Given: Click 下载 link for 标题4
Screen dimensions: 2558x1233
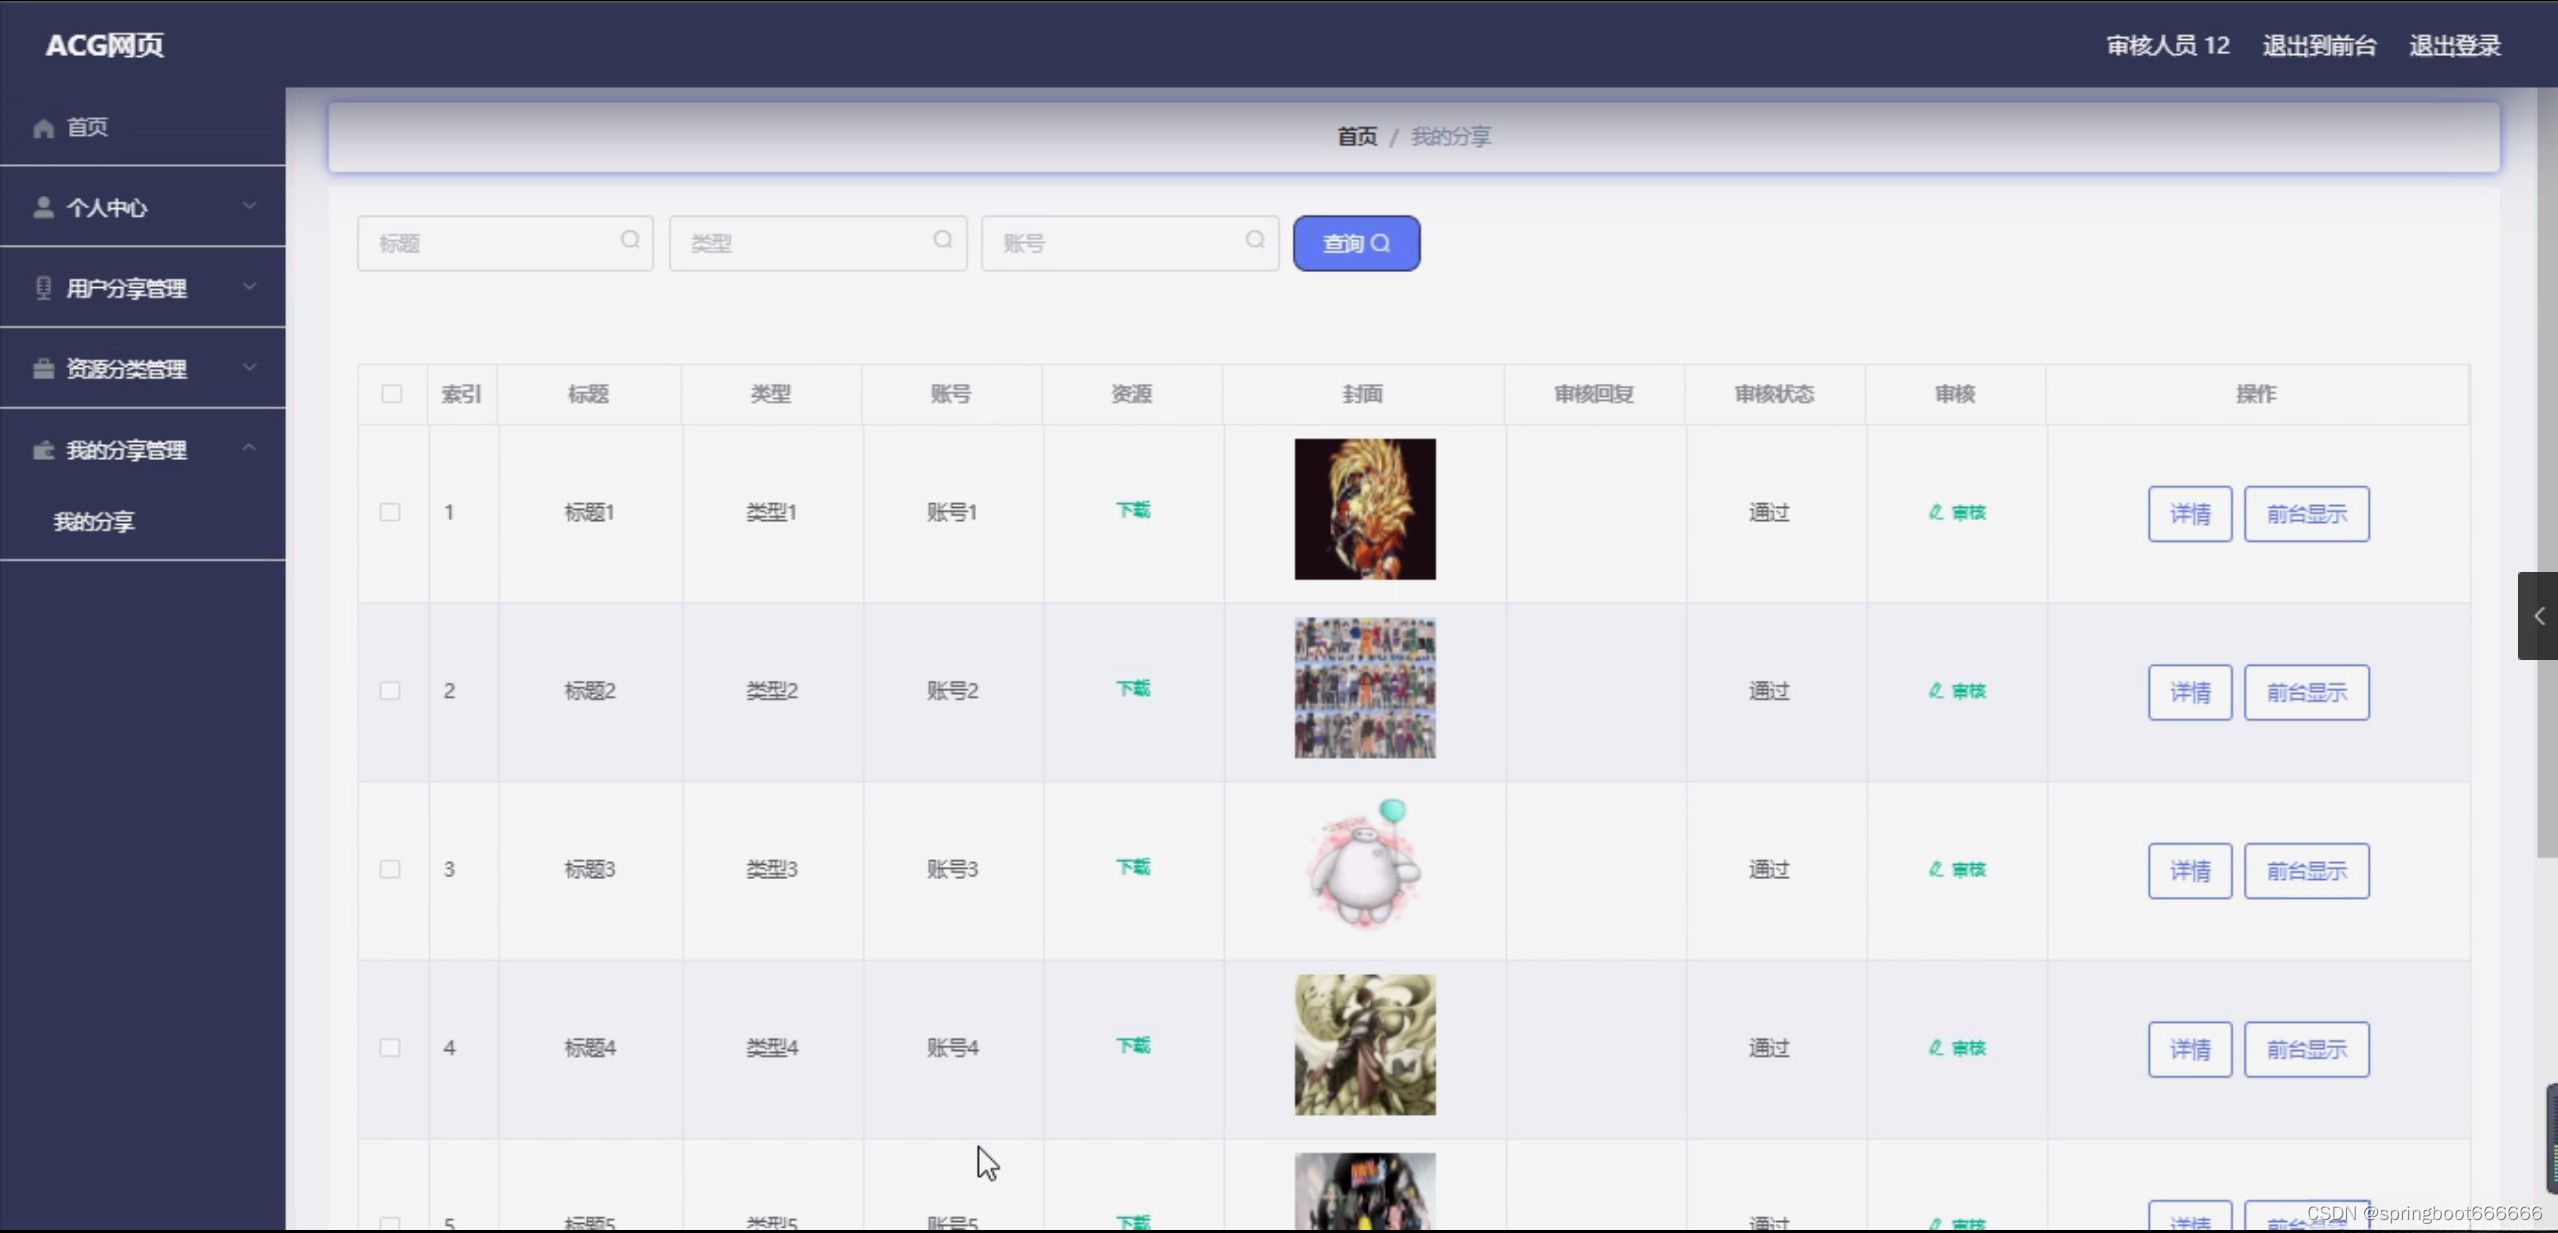Looking at the screenshot, I should coord(1133,1045).
